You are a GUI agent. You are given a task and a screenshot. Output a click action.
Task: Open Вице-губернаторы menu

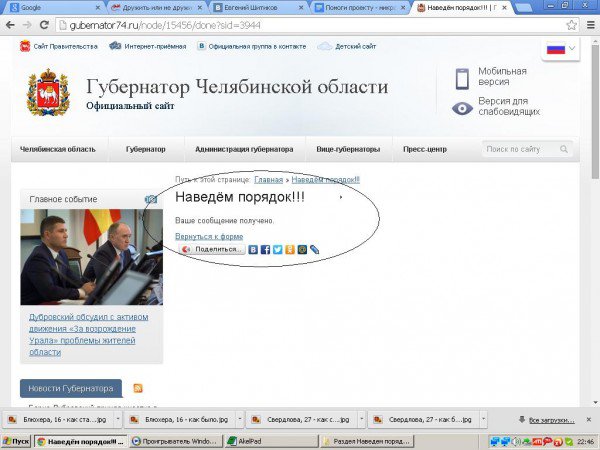(x=348, y=149)
